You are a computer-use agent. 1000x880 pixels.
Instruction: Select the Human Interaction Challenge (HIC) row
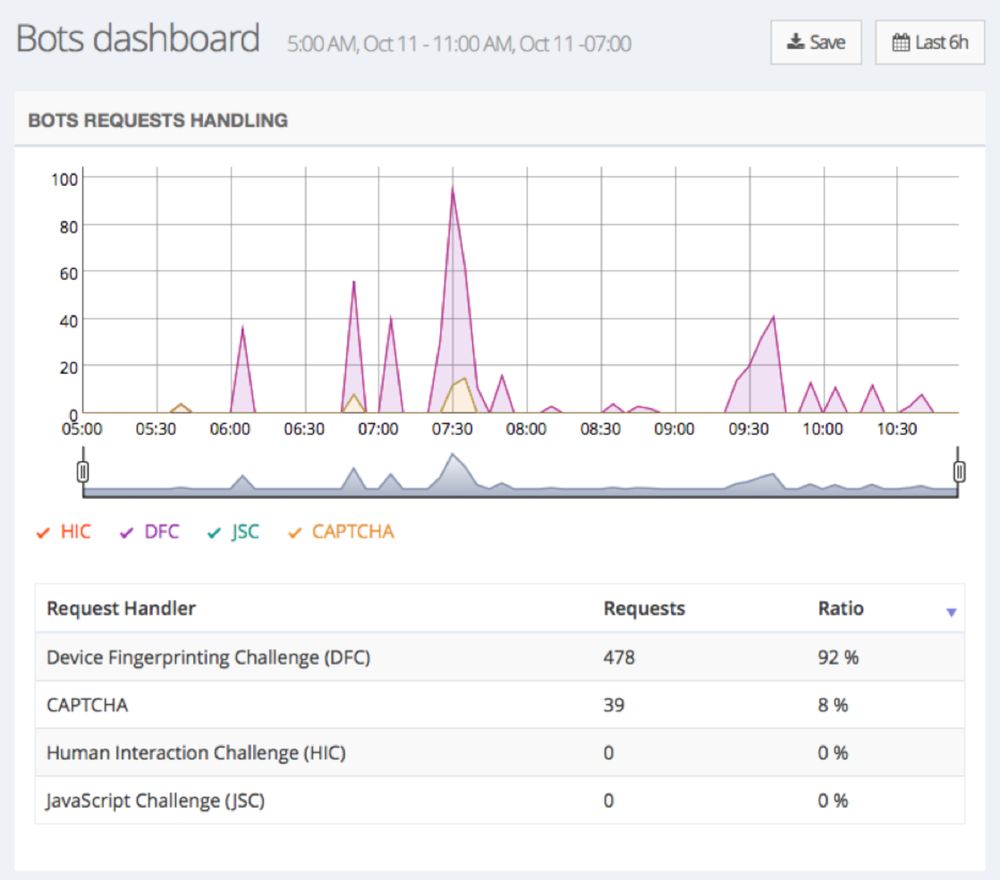coord(500,752)
